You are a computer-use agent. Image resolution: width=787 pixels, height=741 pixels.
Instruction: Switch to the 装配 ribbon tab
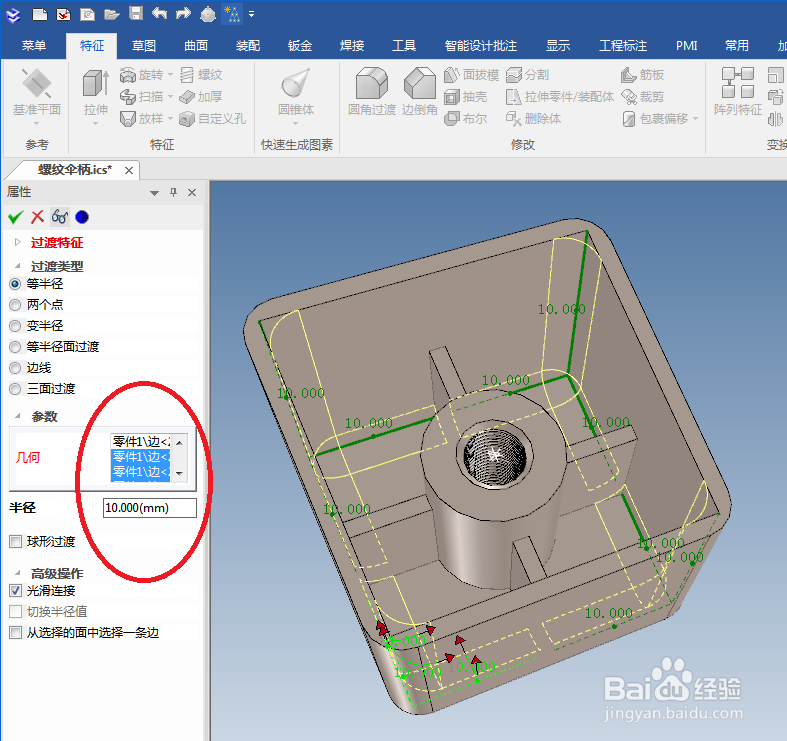click(x=248, y=46)
